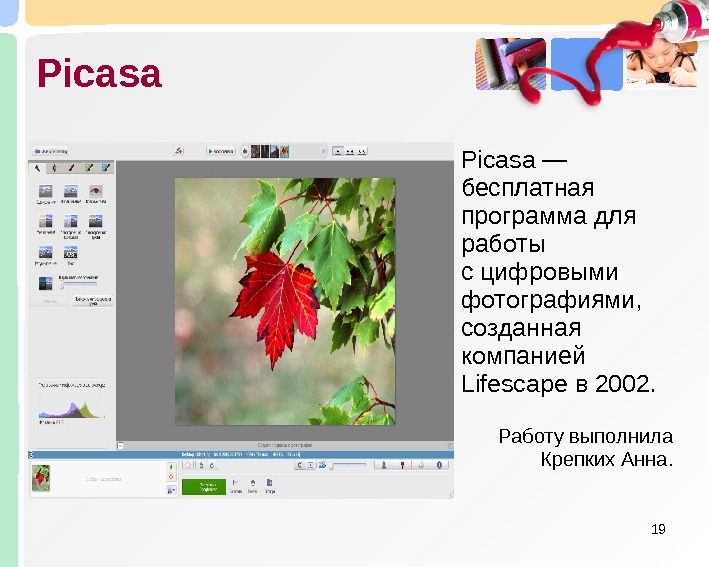Rotate the photo clockwise

click(x=212, y=465)
